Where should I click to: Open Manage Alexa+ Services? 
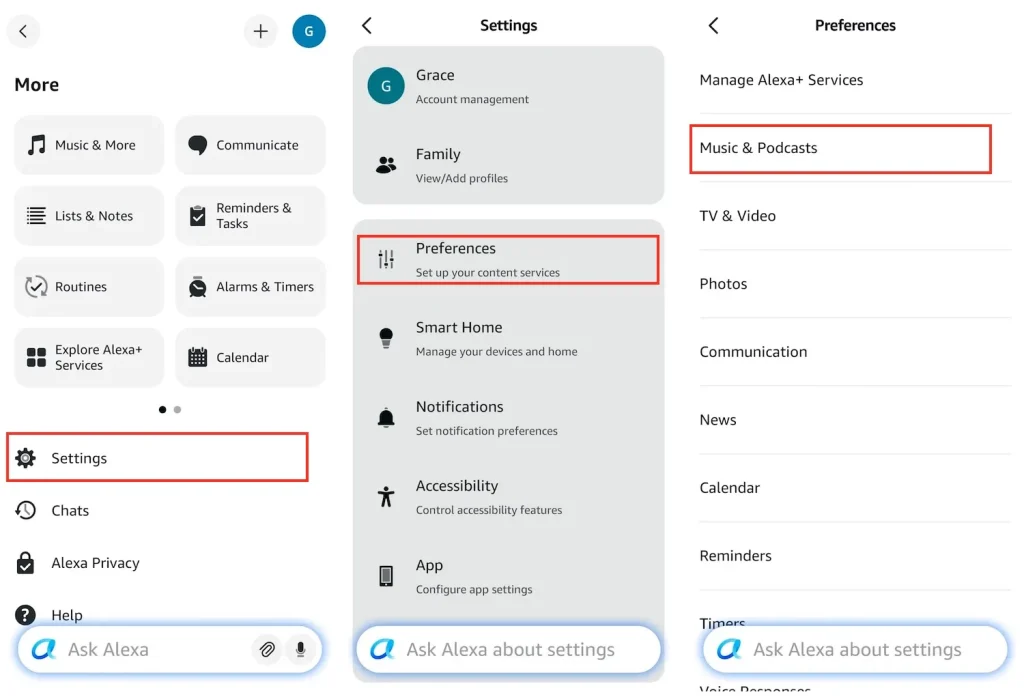coord(855,80)
